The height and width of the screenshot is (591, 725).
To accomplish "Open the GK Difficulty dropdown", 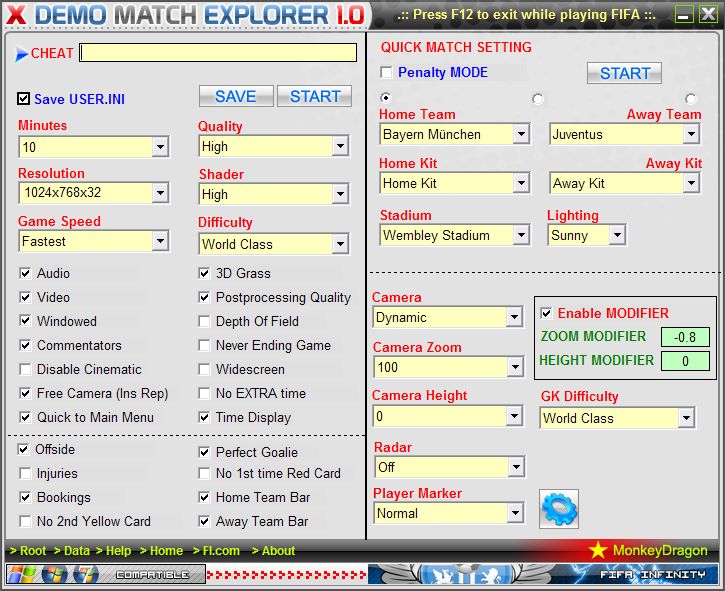I will coord(686,418).
